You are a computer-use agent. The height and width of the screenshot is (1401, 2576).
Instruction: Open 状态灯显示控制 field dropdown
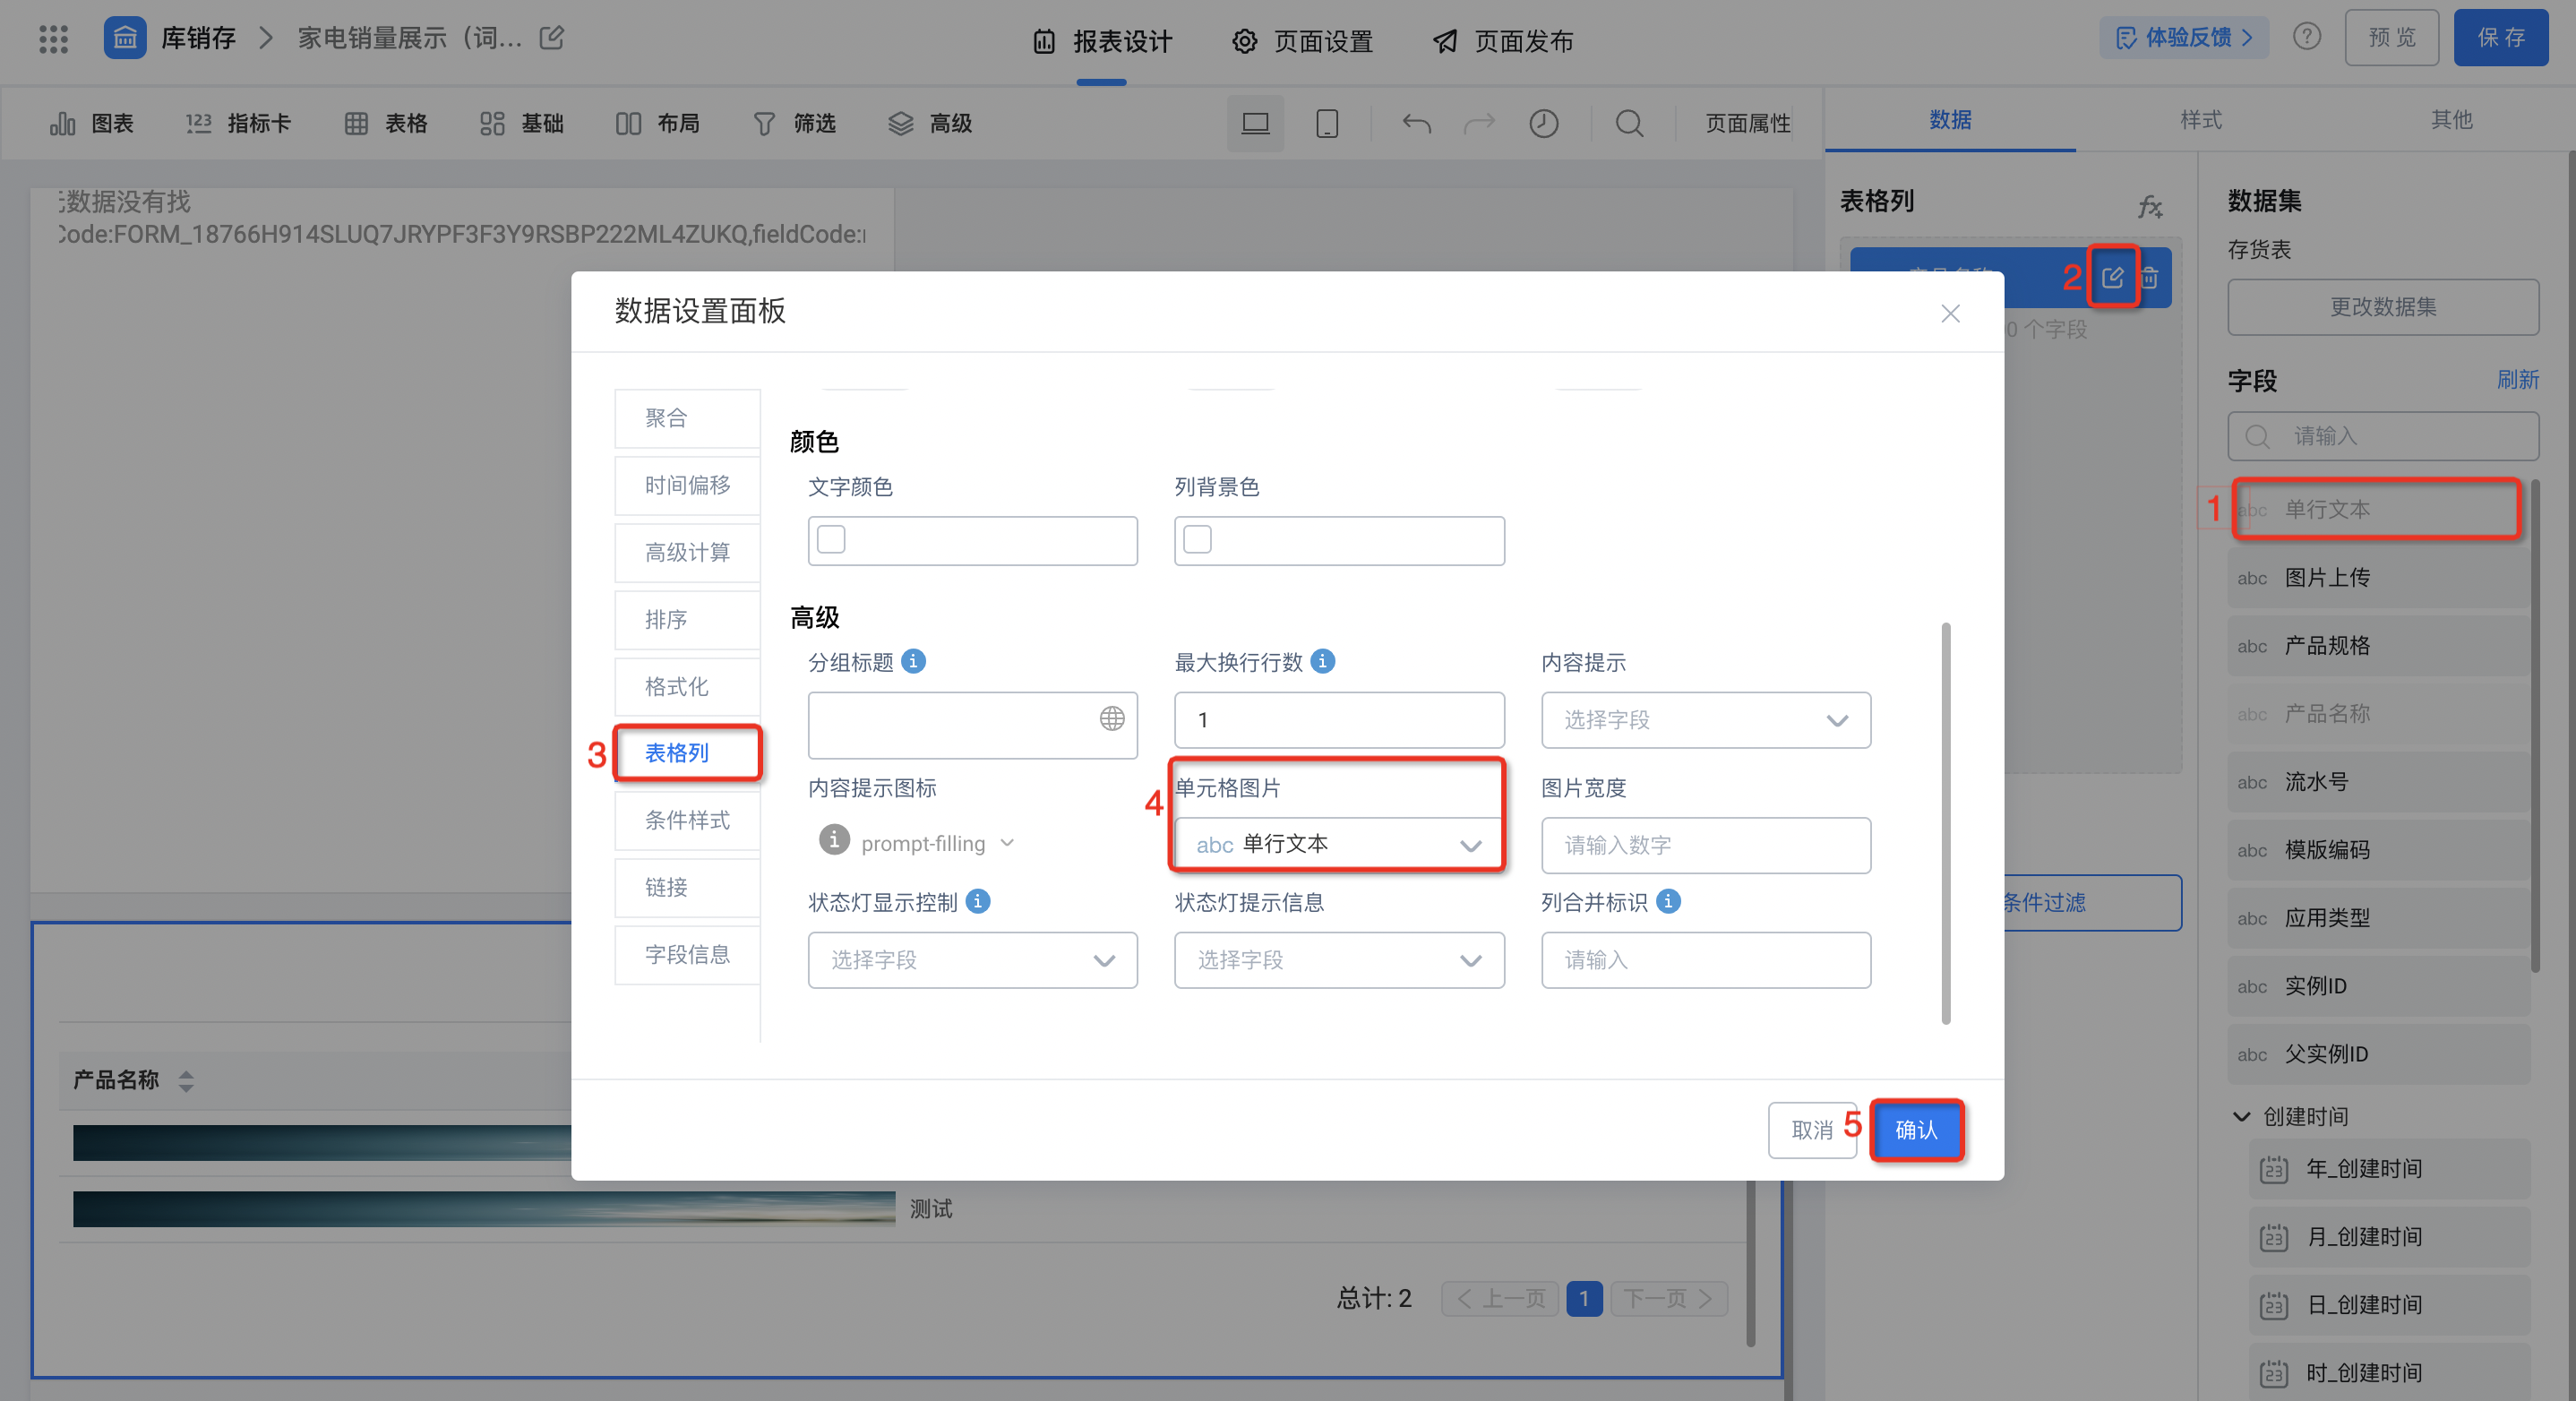click(972, 960)
